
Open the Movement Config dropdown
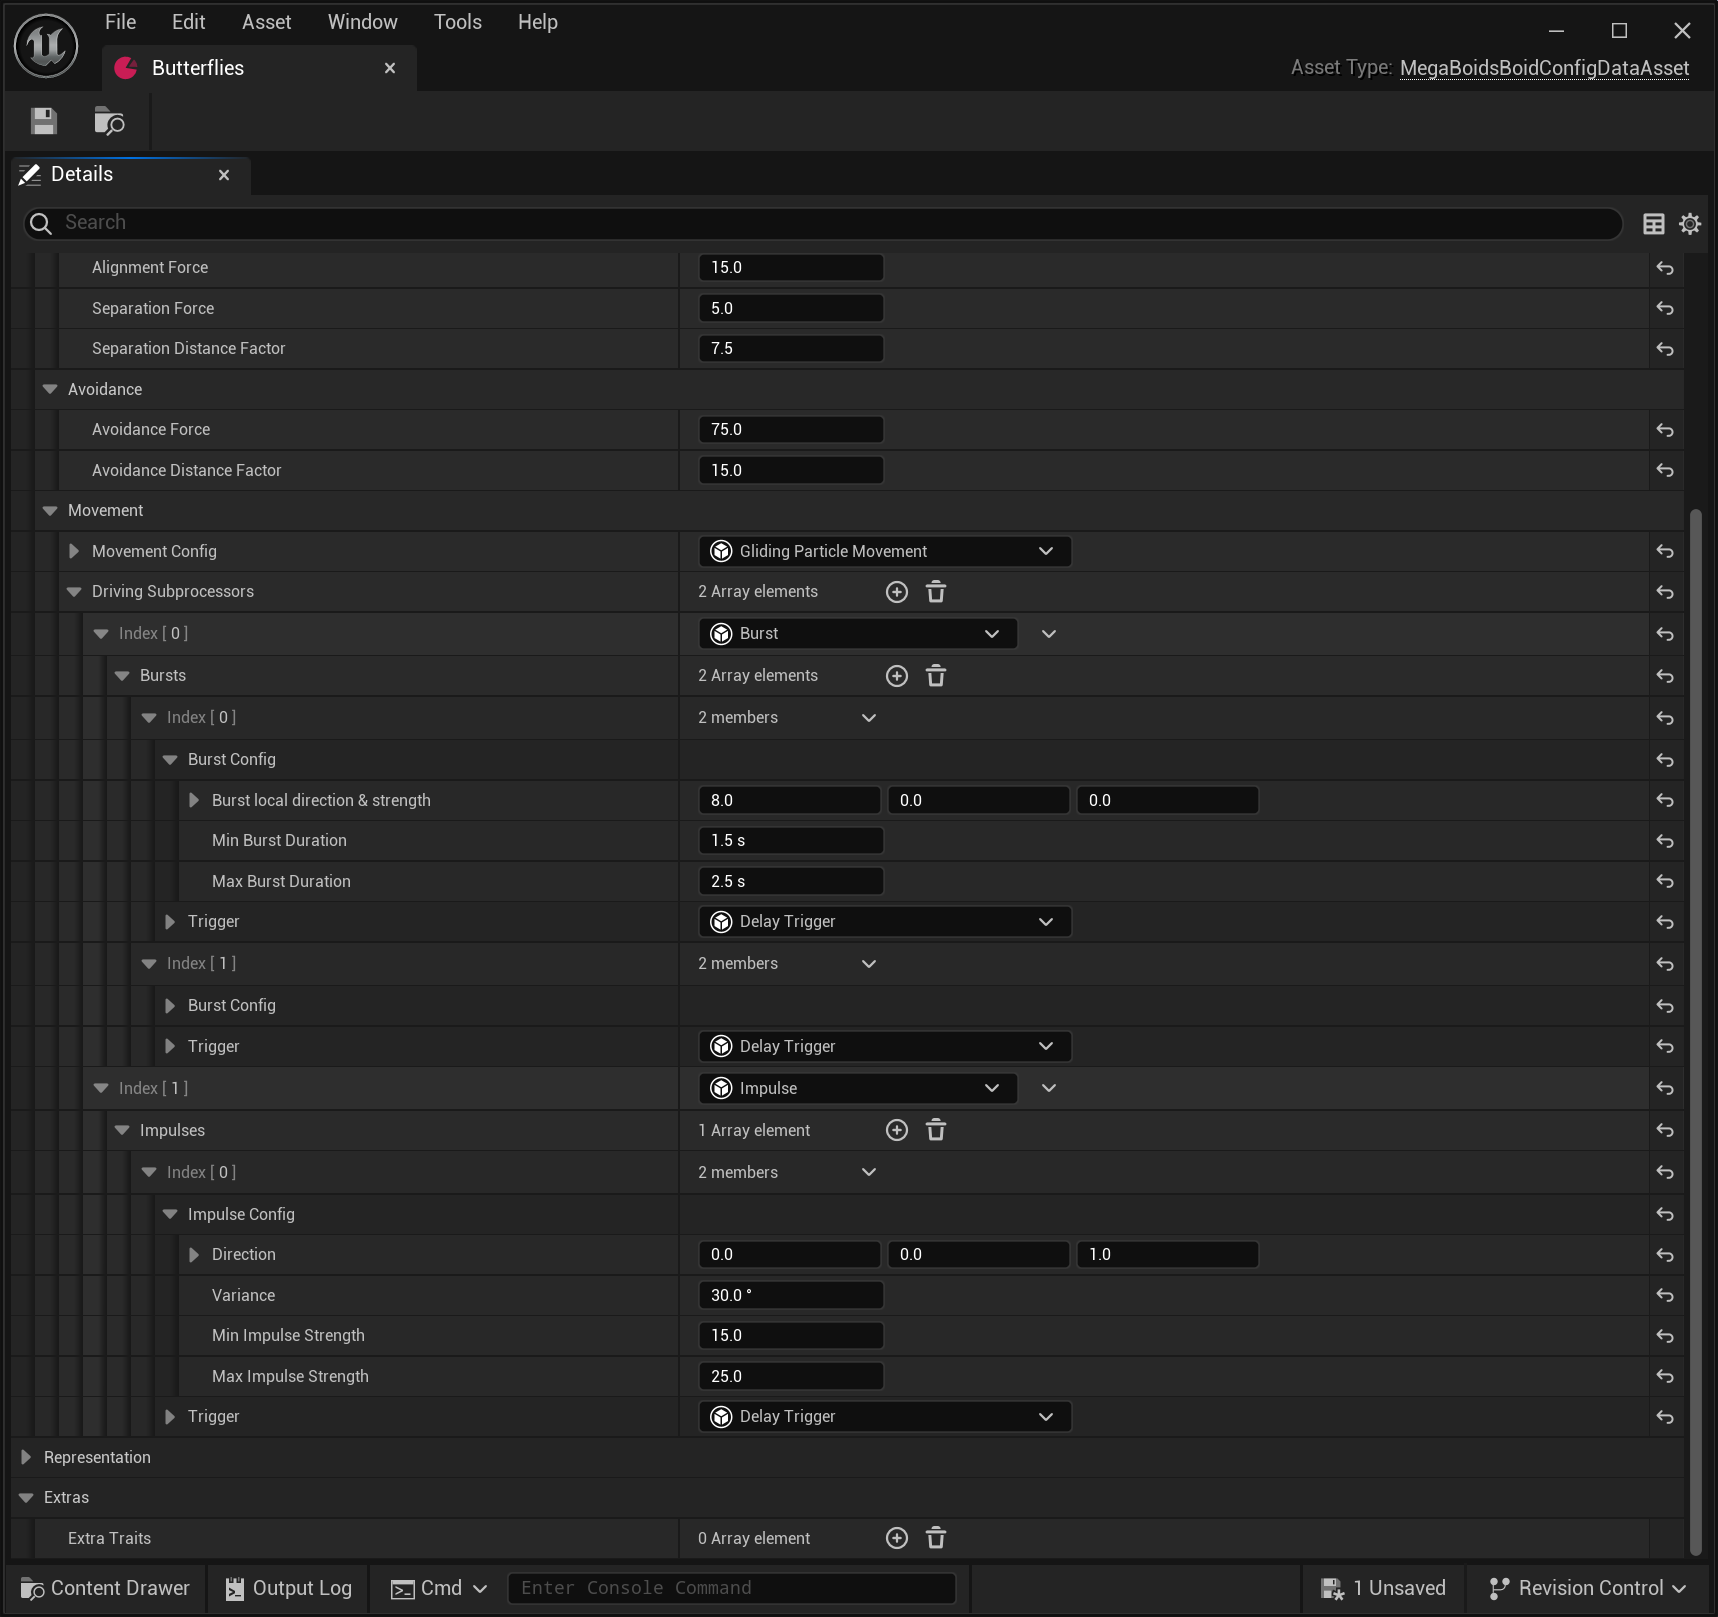(1046, 550)
